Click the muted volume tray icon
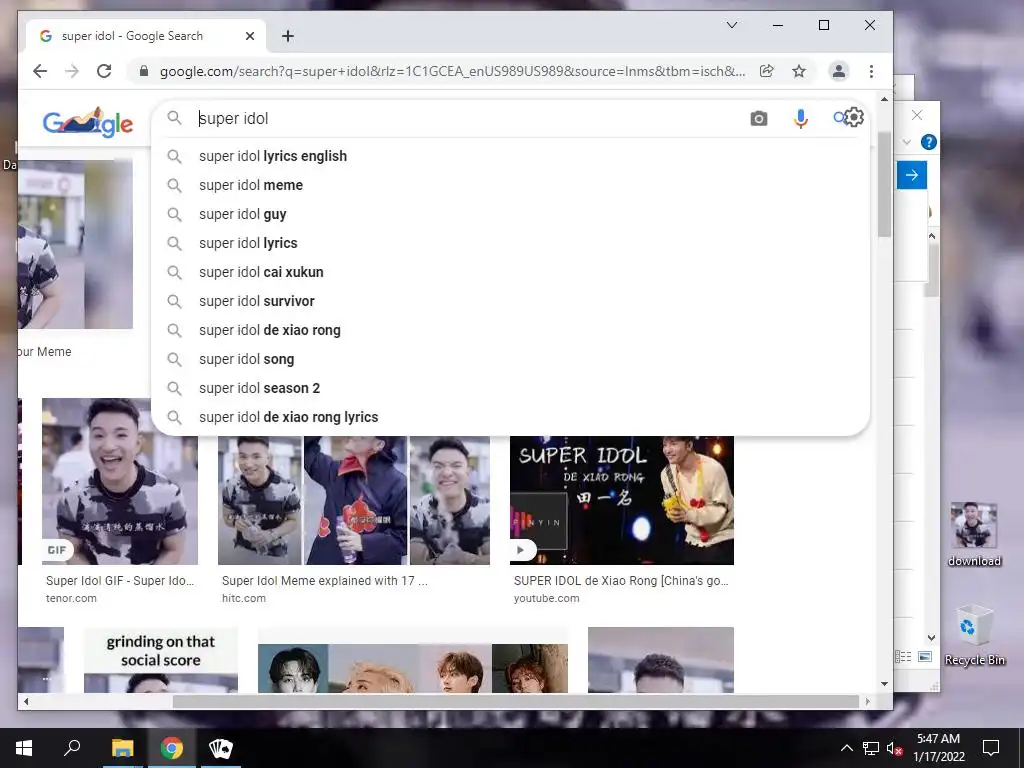This screenshot has height=768, width=1024. [894, 748]
